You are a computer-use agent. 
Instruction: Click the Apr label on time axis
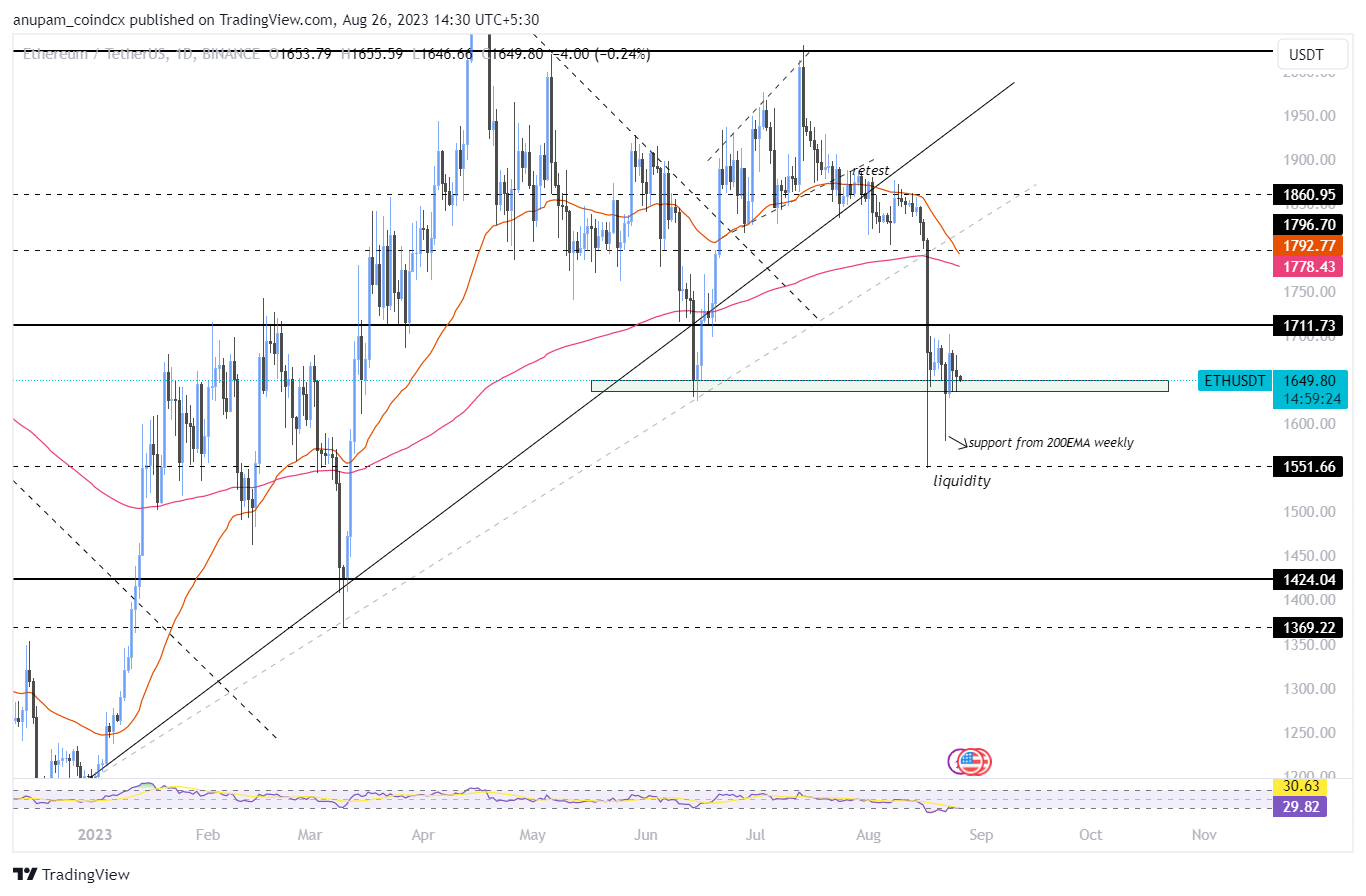tap(423, 835)
